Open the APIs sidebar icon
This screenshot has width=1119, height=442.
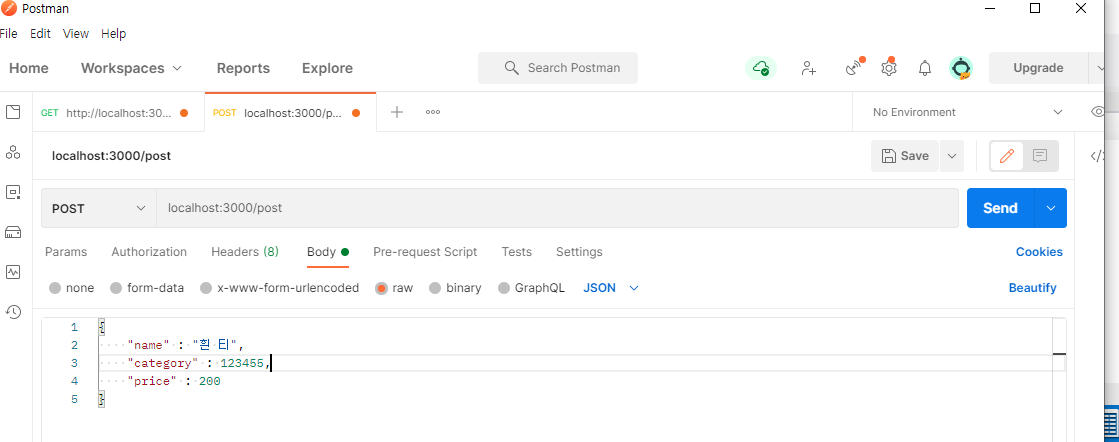[x=13, y=152]
